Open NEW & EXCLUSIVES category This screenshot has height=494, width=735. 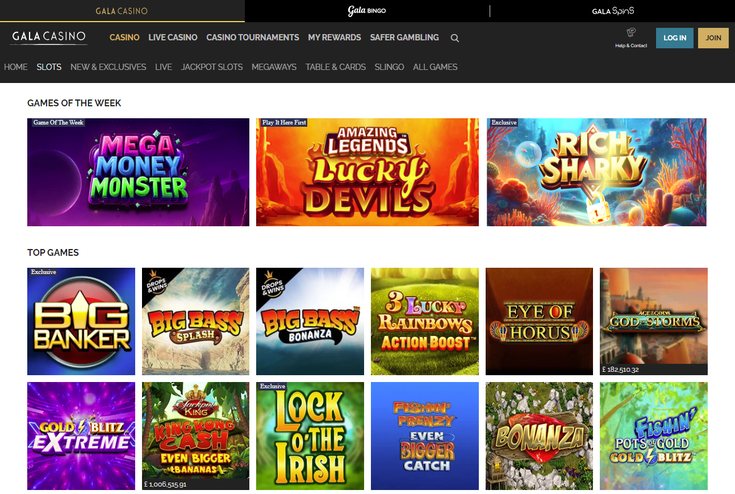pyautogui.click(x=108, y=67)
